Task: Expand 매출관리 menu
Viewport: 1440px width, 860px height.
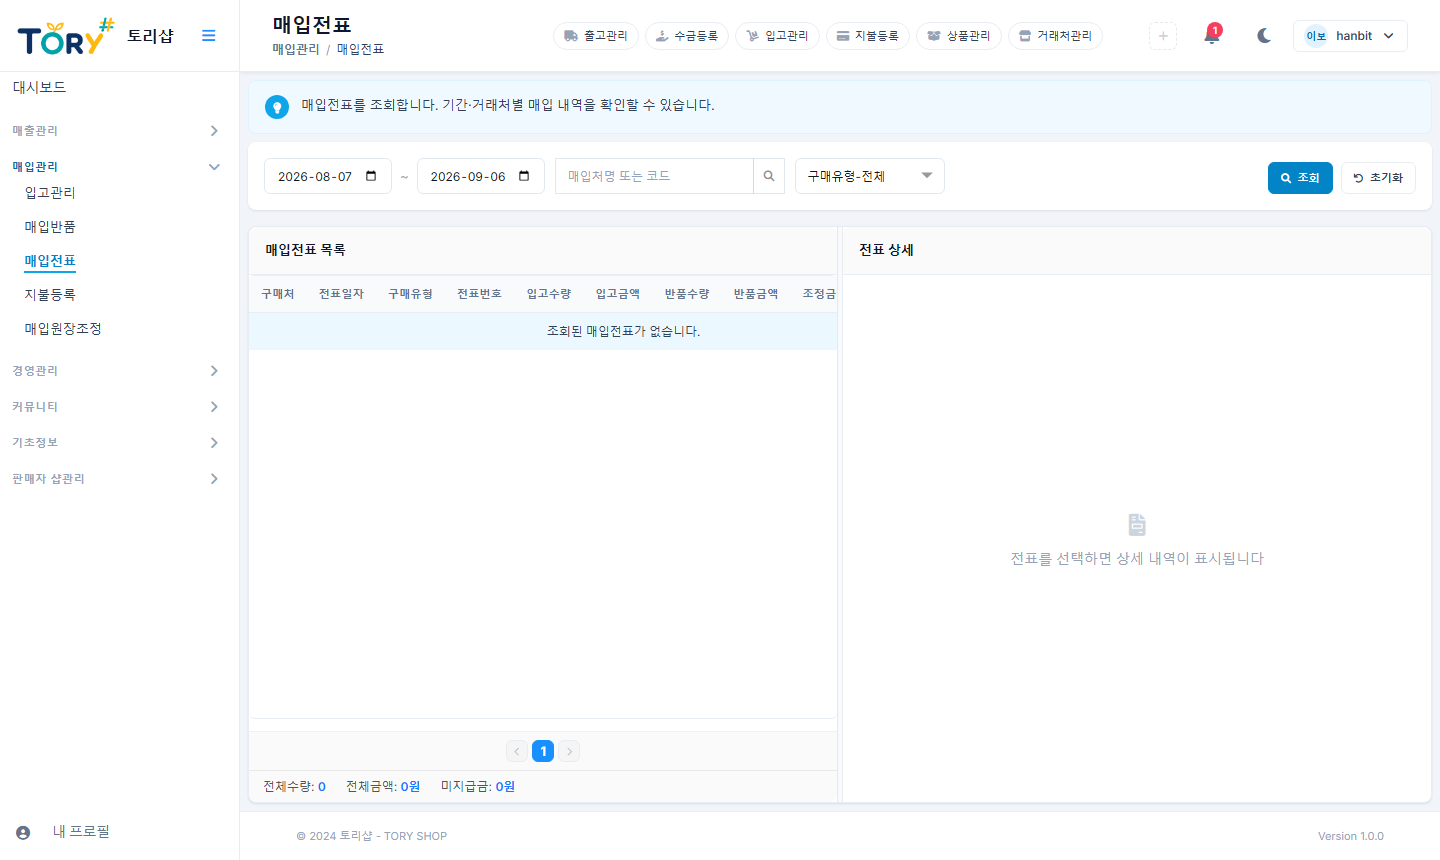Action: tap(116, 131)
